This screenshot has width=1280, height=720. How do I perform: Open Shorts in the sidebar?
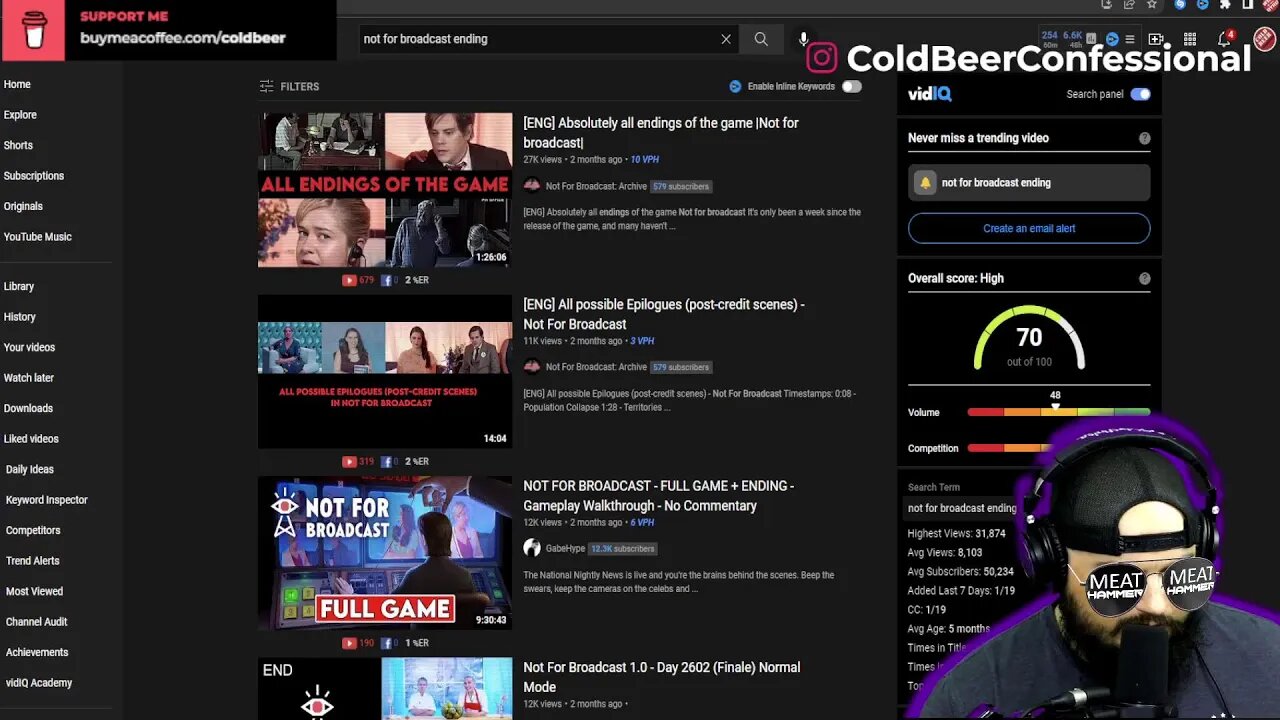(x=18, y=145)
